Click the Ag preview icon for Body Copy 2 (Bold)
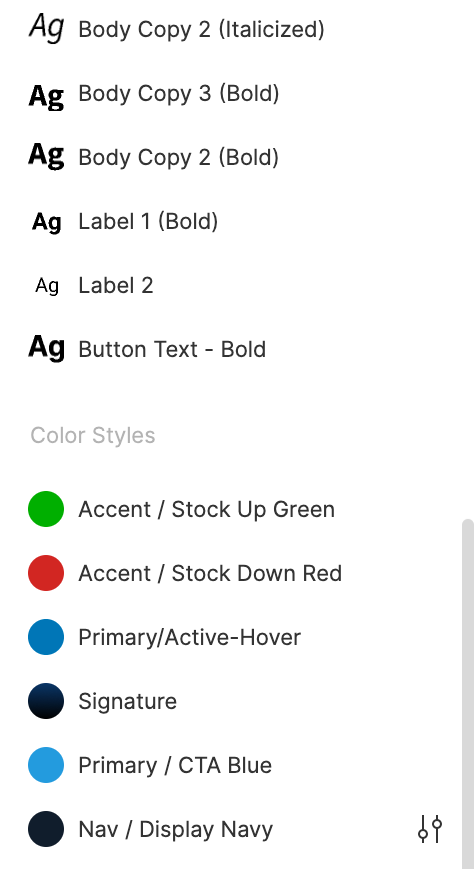The width and height of the screenshot is (476, 869). coord(47,155)
